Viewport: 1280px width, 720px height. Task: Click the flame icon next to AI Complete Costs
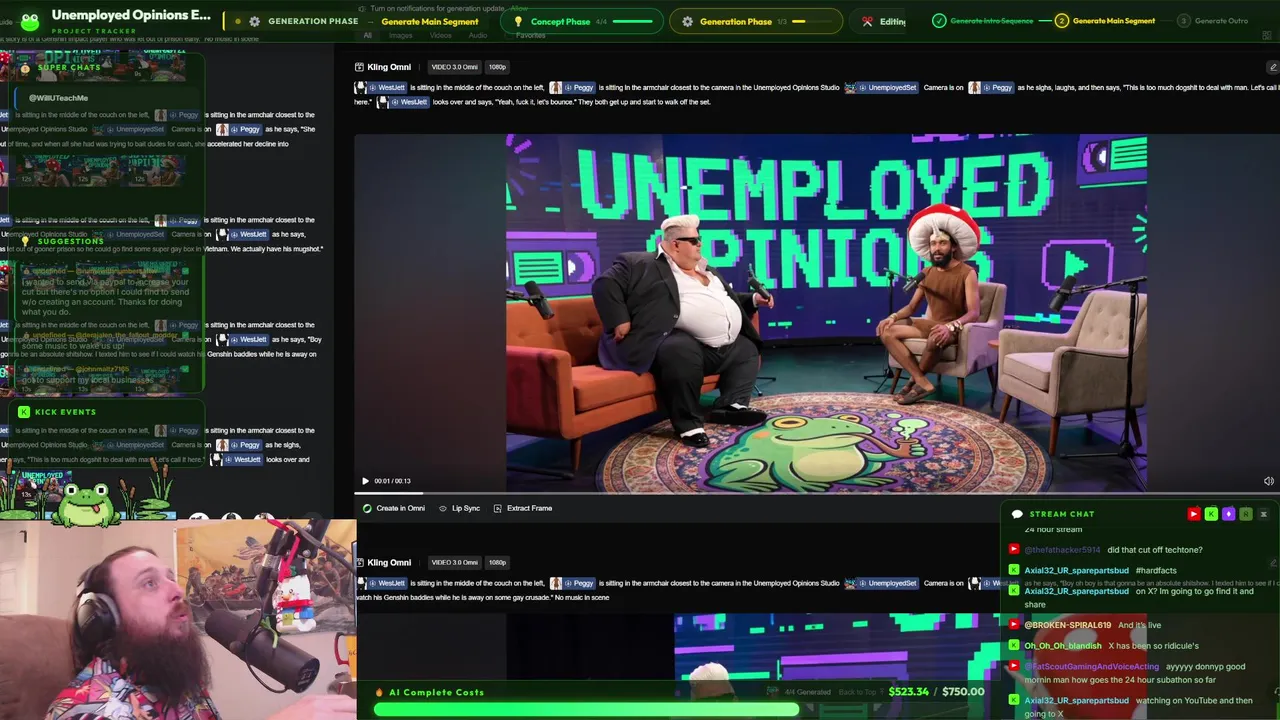(x=379, y=692)
